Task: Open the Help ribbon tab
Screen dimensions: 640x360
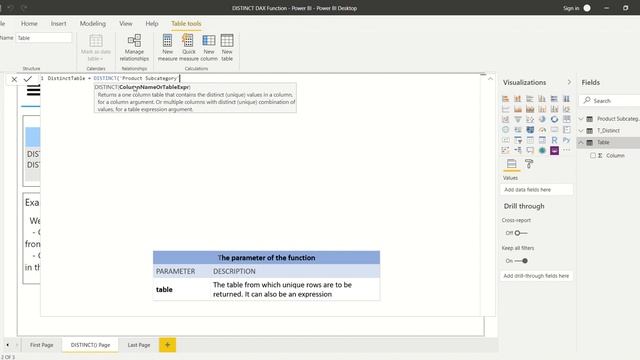Action: [x=152, y=24]
